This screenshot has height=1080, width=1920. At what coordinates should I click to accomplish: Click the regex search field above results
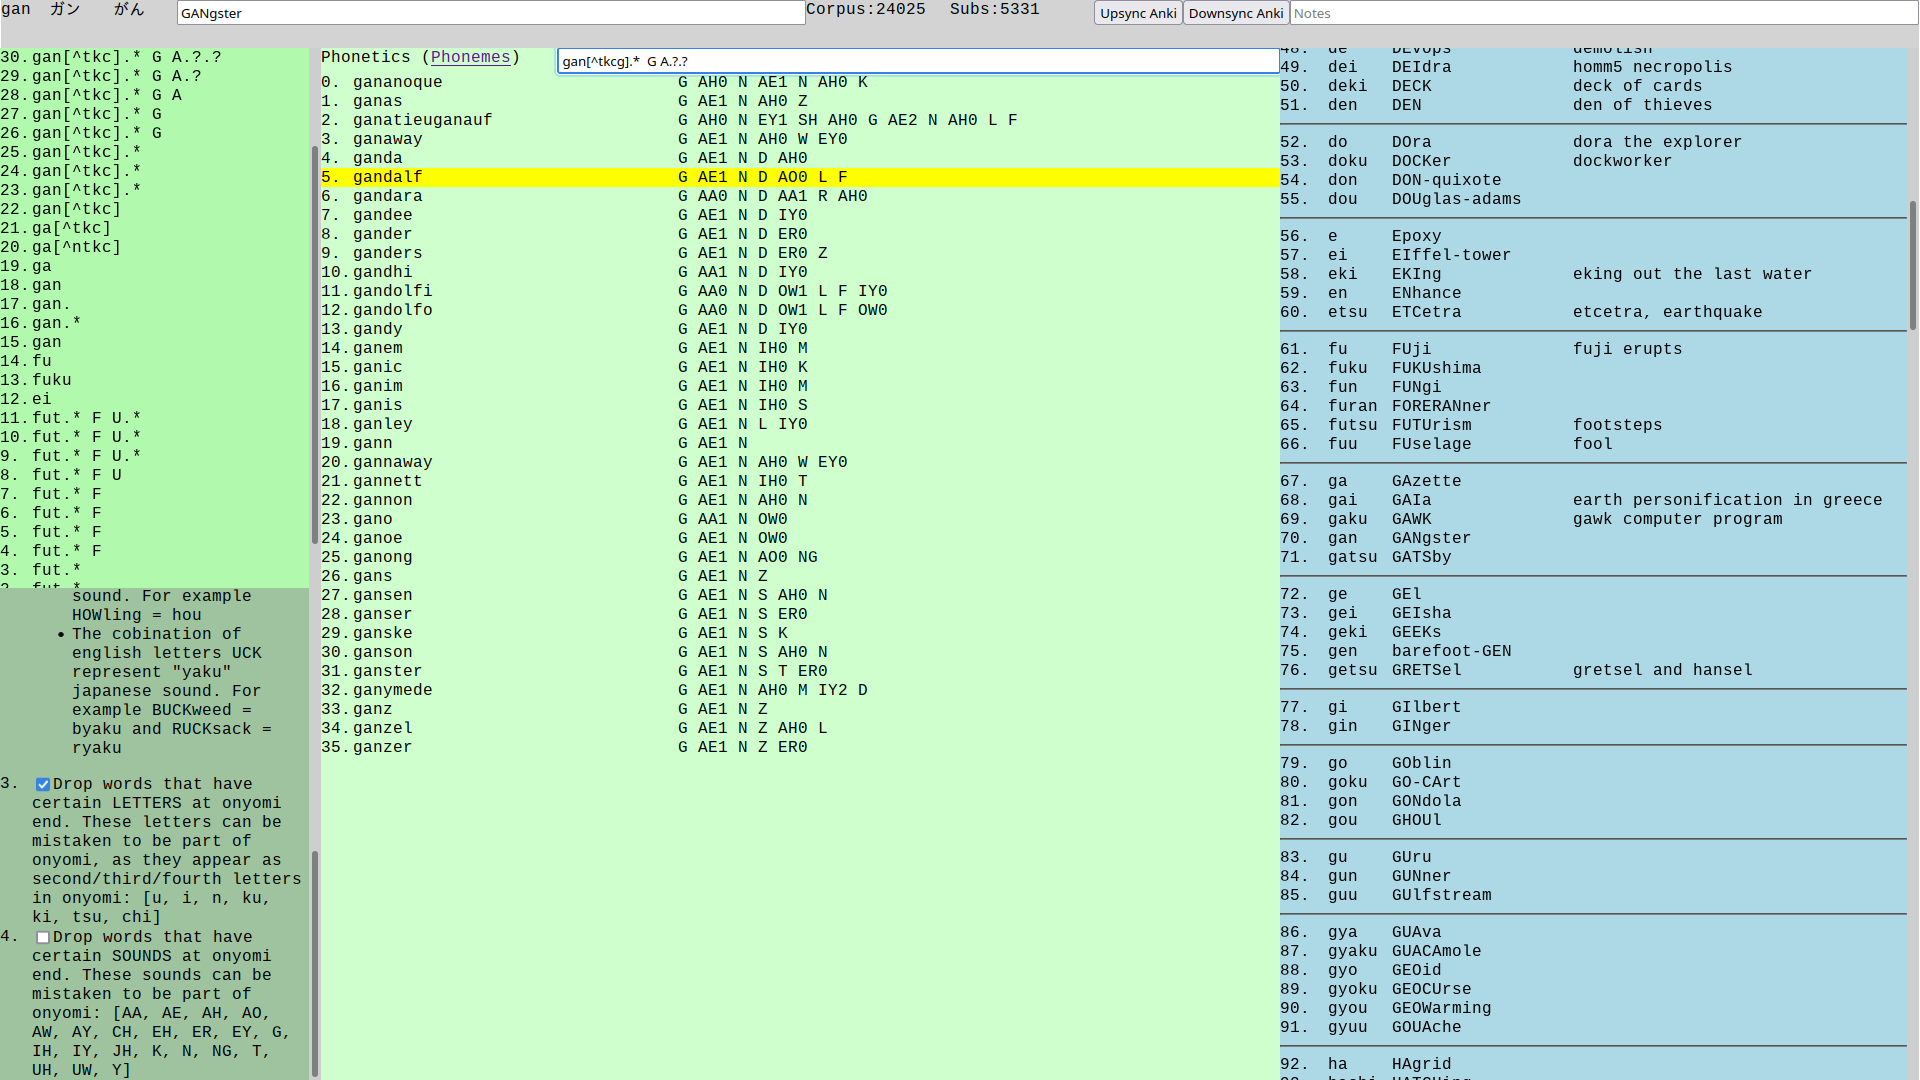[x=916, y=61]
